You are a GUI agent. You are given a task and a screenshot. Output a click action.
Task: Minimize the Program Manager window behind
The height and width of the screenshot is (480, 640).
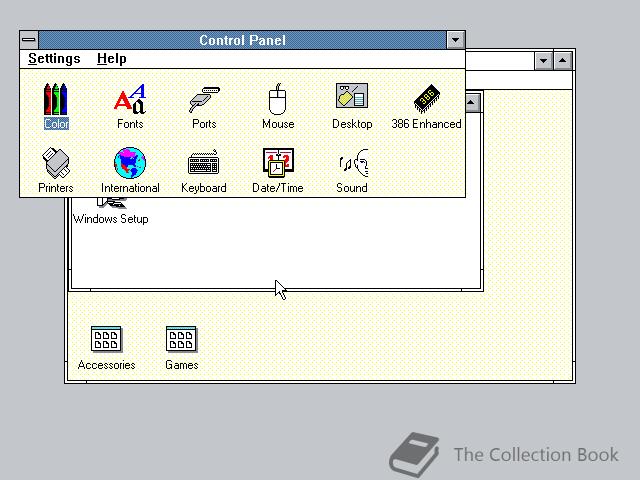(x=543, y=61)
